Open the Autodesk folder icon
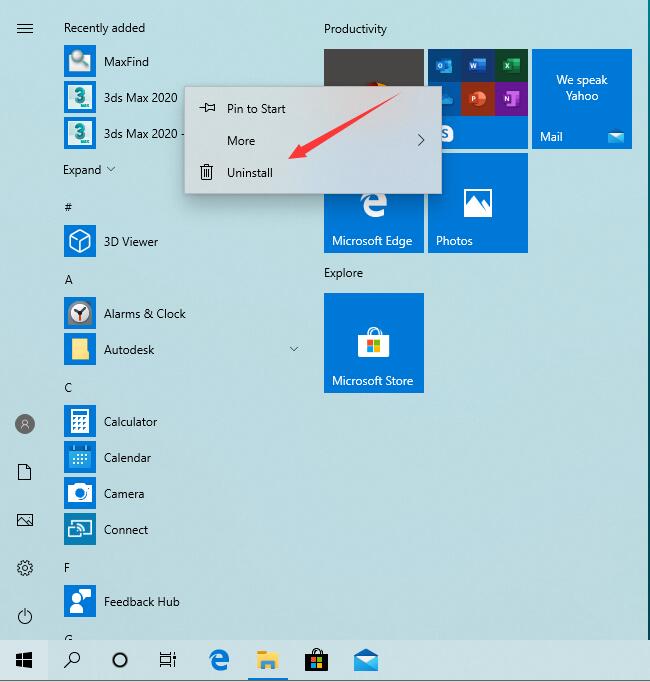This screenshot has width=650, height=682. pos(80,349)
